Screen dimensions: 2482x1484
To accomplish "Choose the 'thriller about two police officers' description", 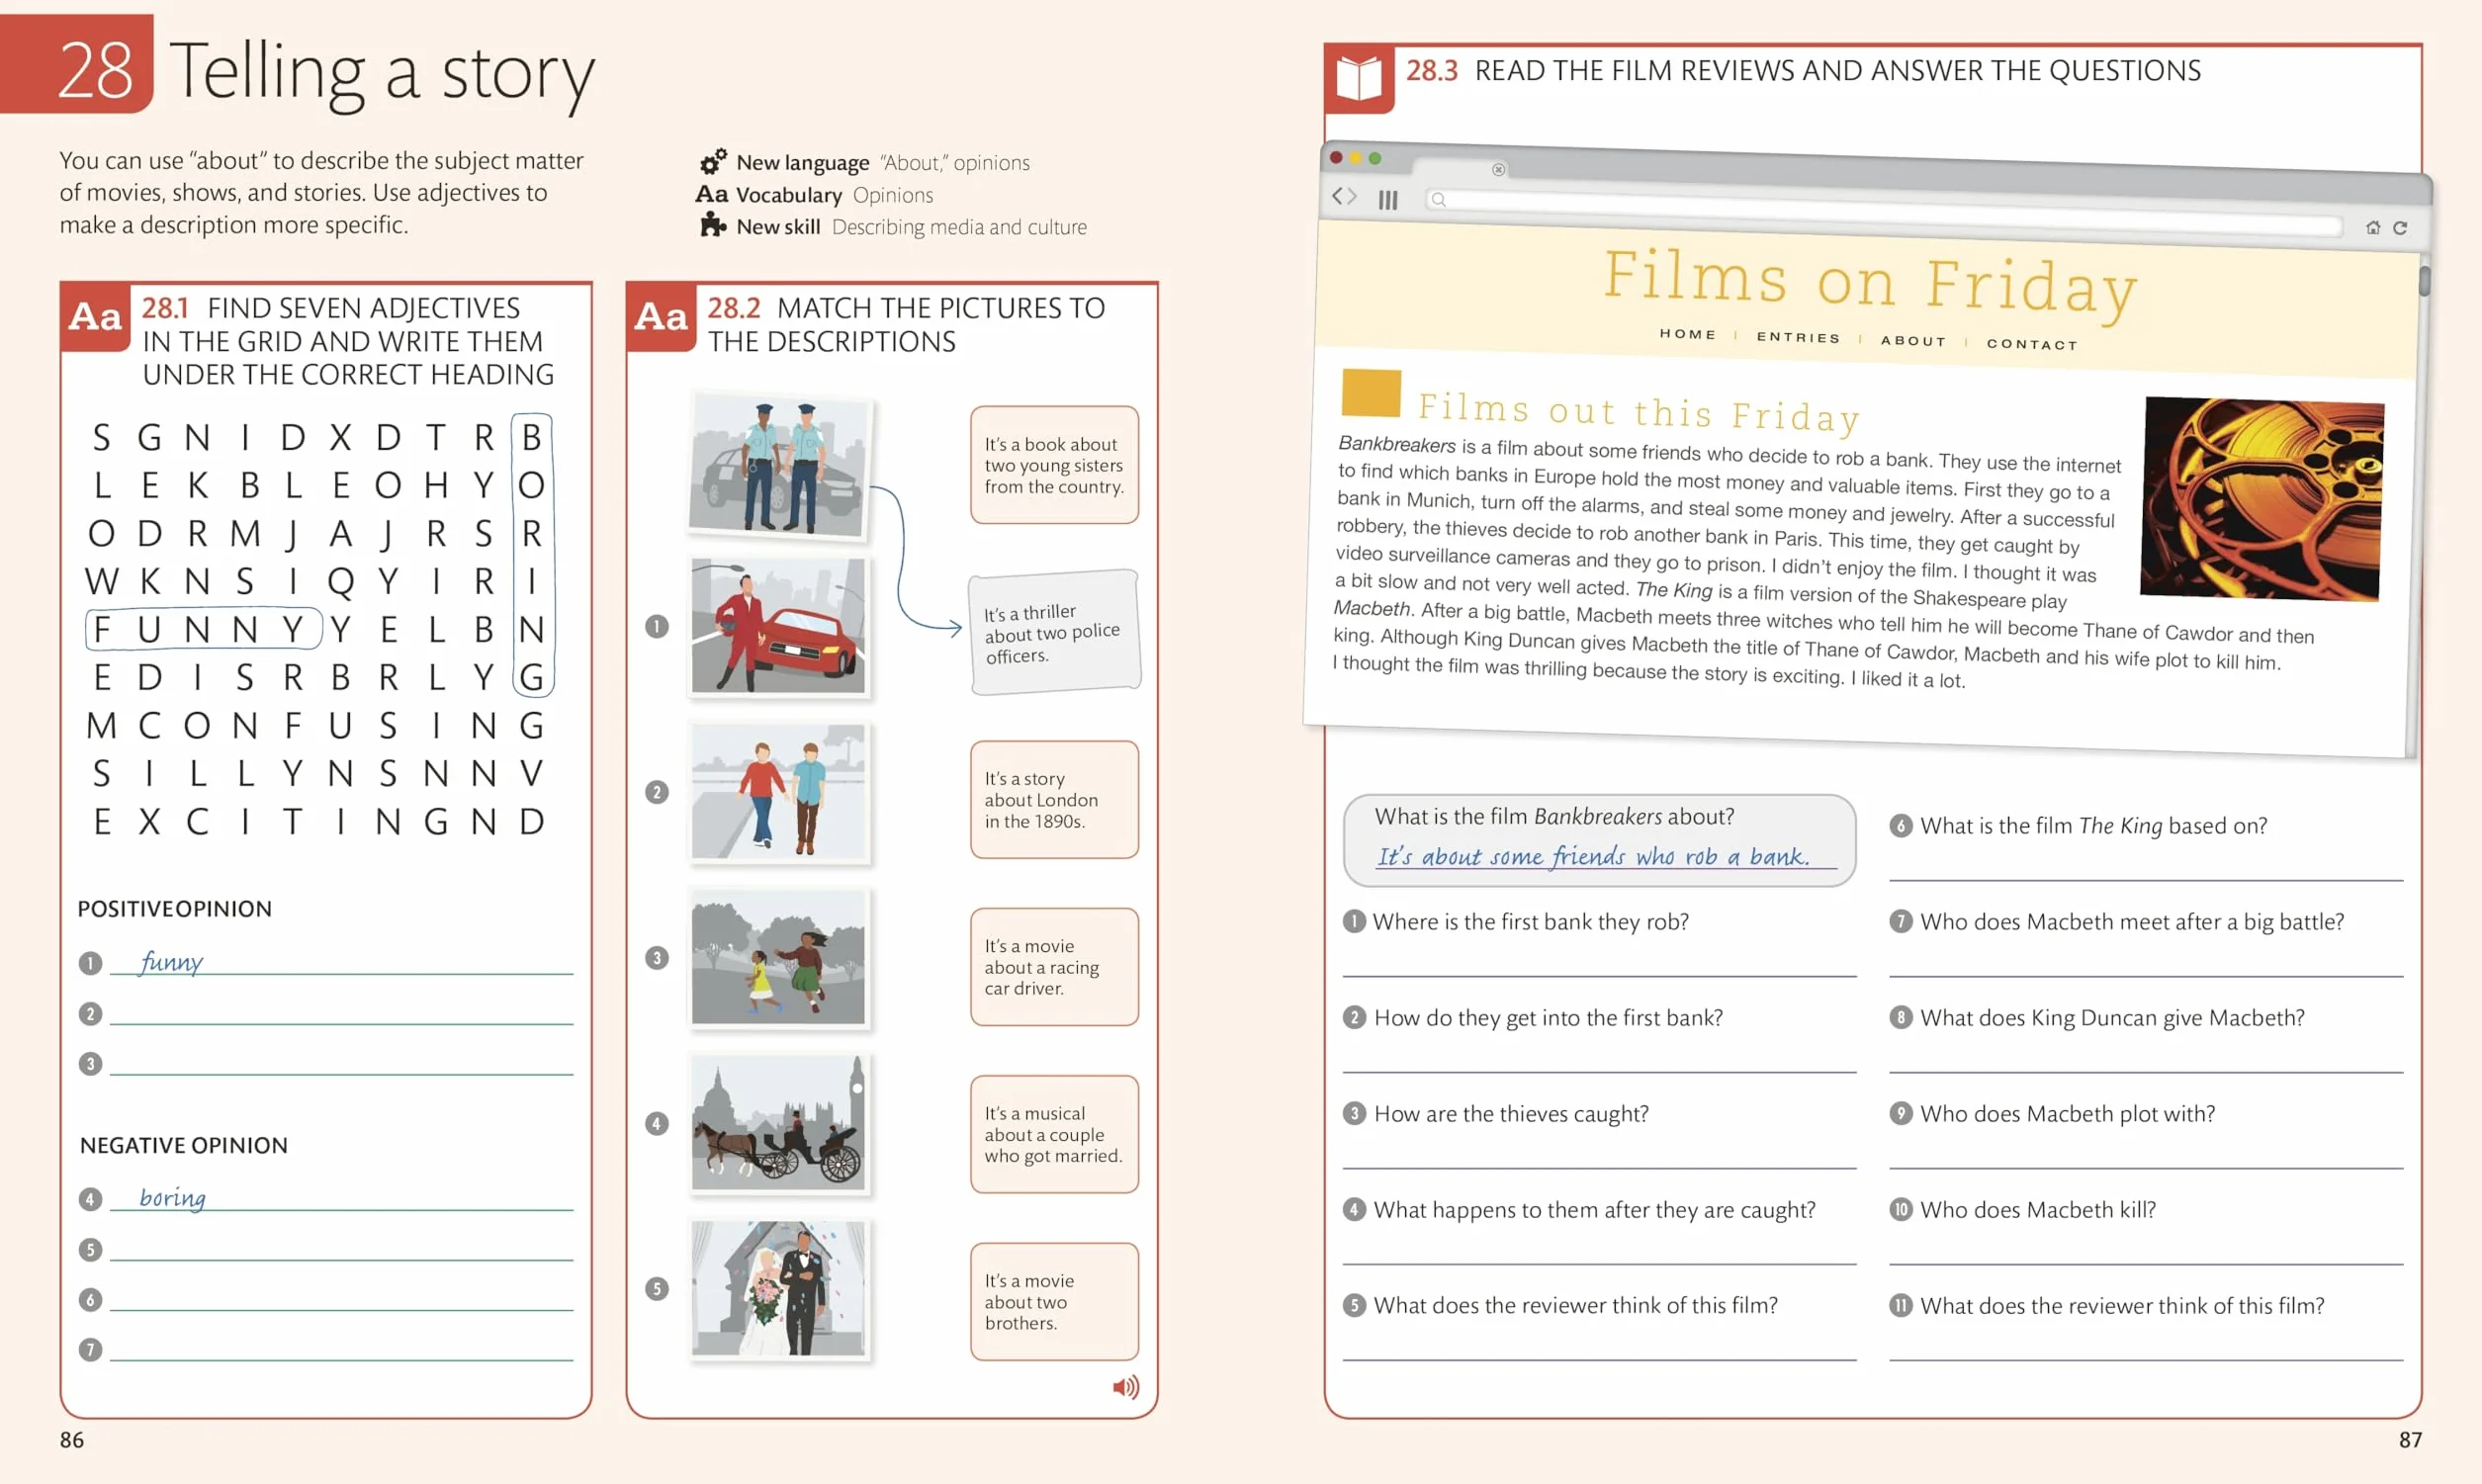I will pos(1054,632).
